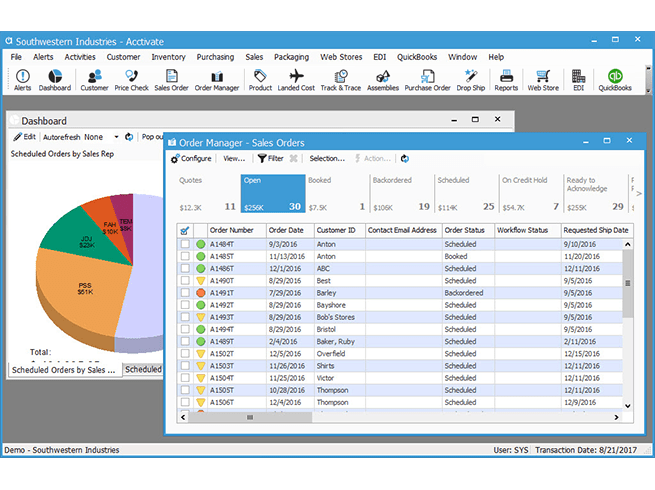Viewport: 655px width, 490px height.
Task: Switch to Scheduled Orders by Sales tab
Action: 63,370
